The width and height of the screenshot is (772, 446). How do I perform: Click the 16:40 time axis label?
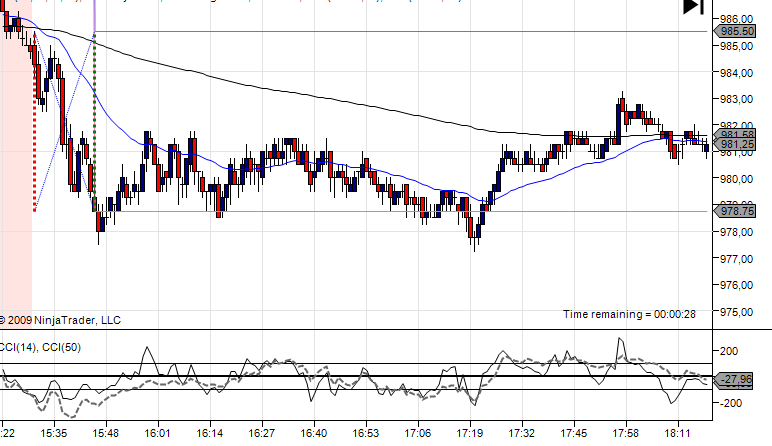point(314,434)
